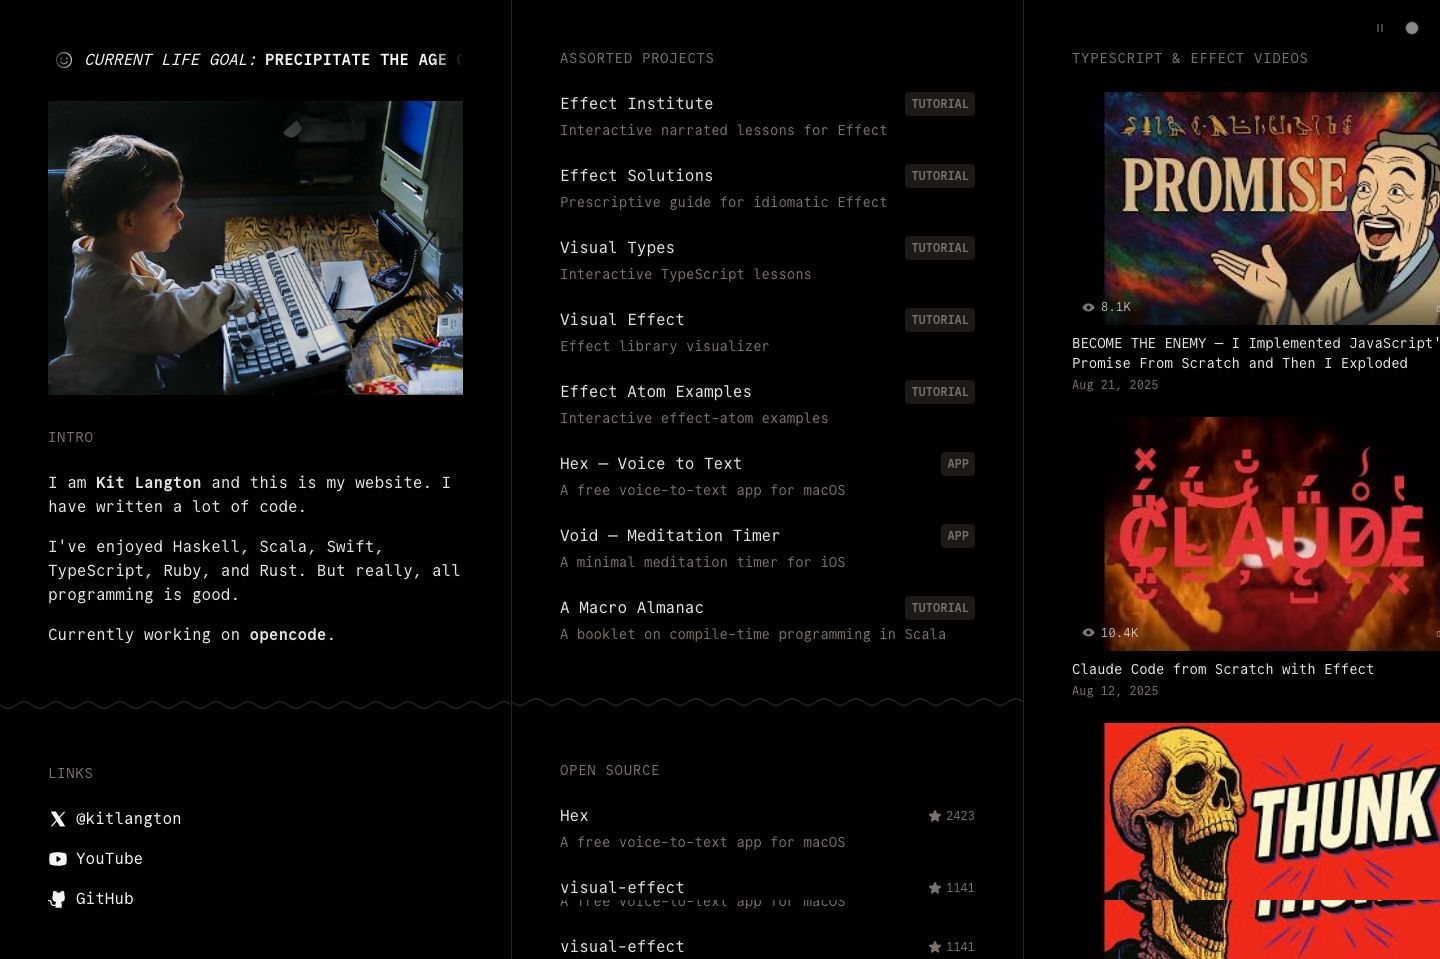Open 'Claude Code from Scratch with Effect' title

[1223, 669]
